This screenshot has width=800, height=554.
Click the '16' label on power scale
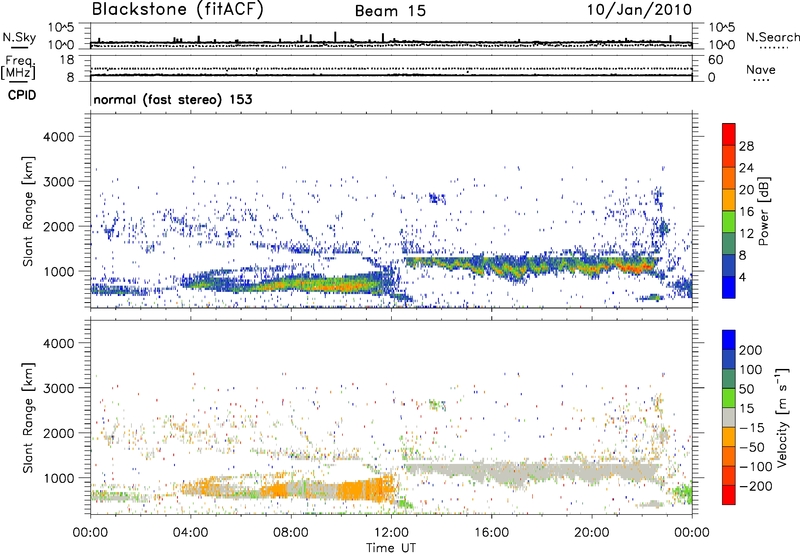click(746, 212)
